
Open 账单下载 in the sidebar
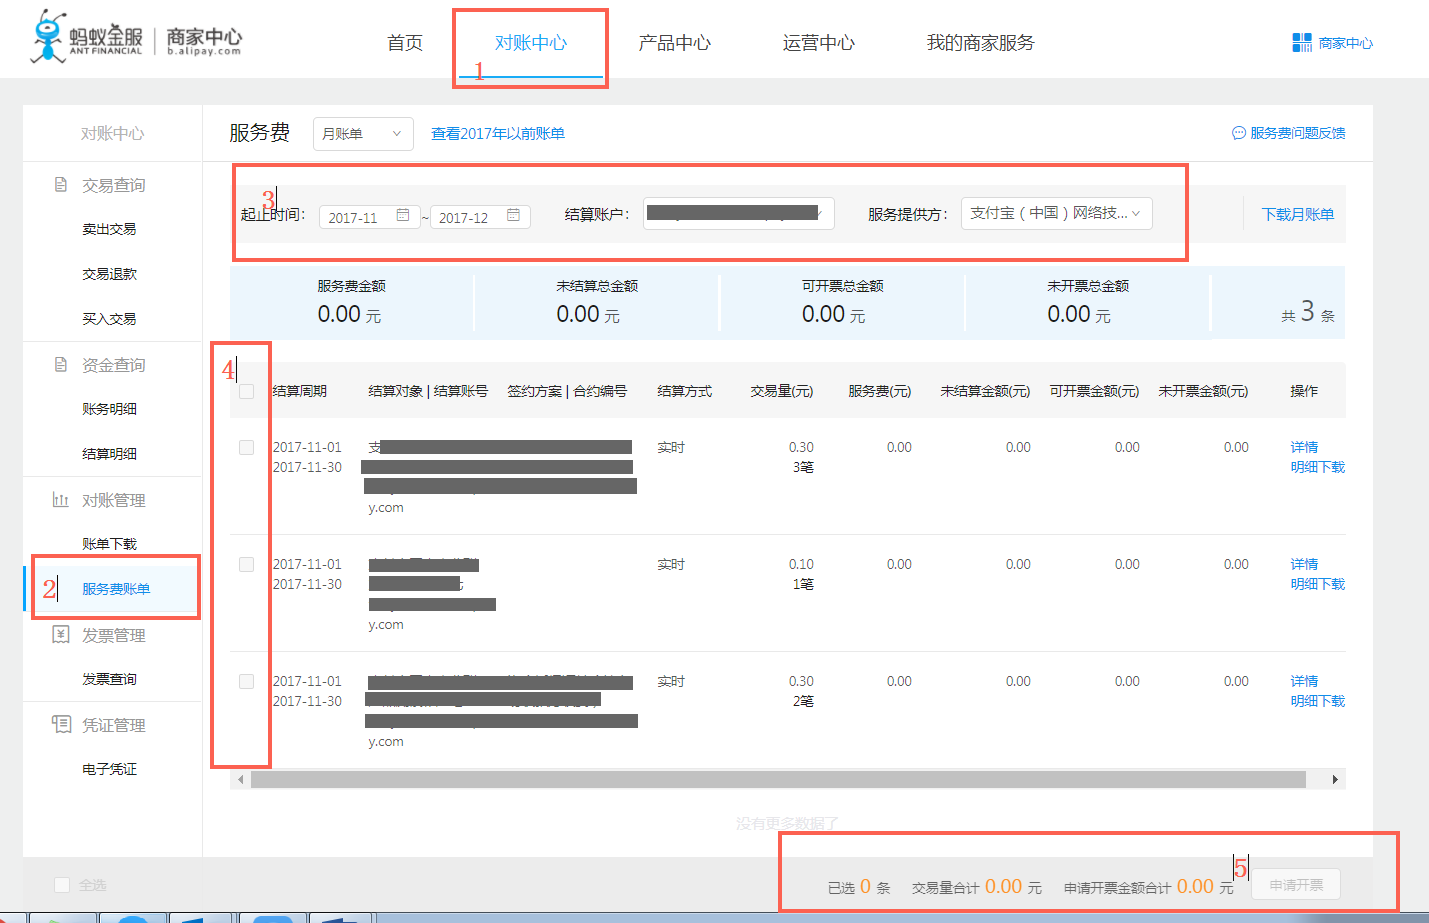109,544
